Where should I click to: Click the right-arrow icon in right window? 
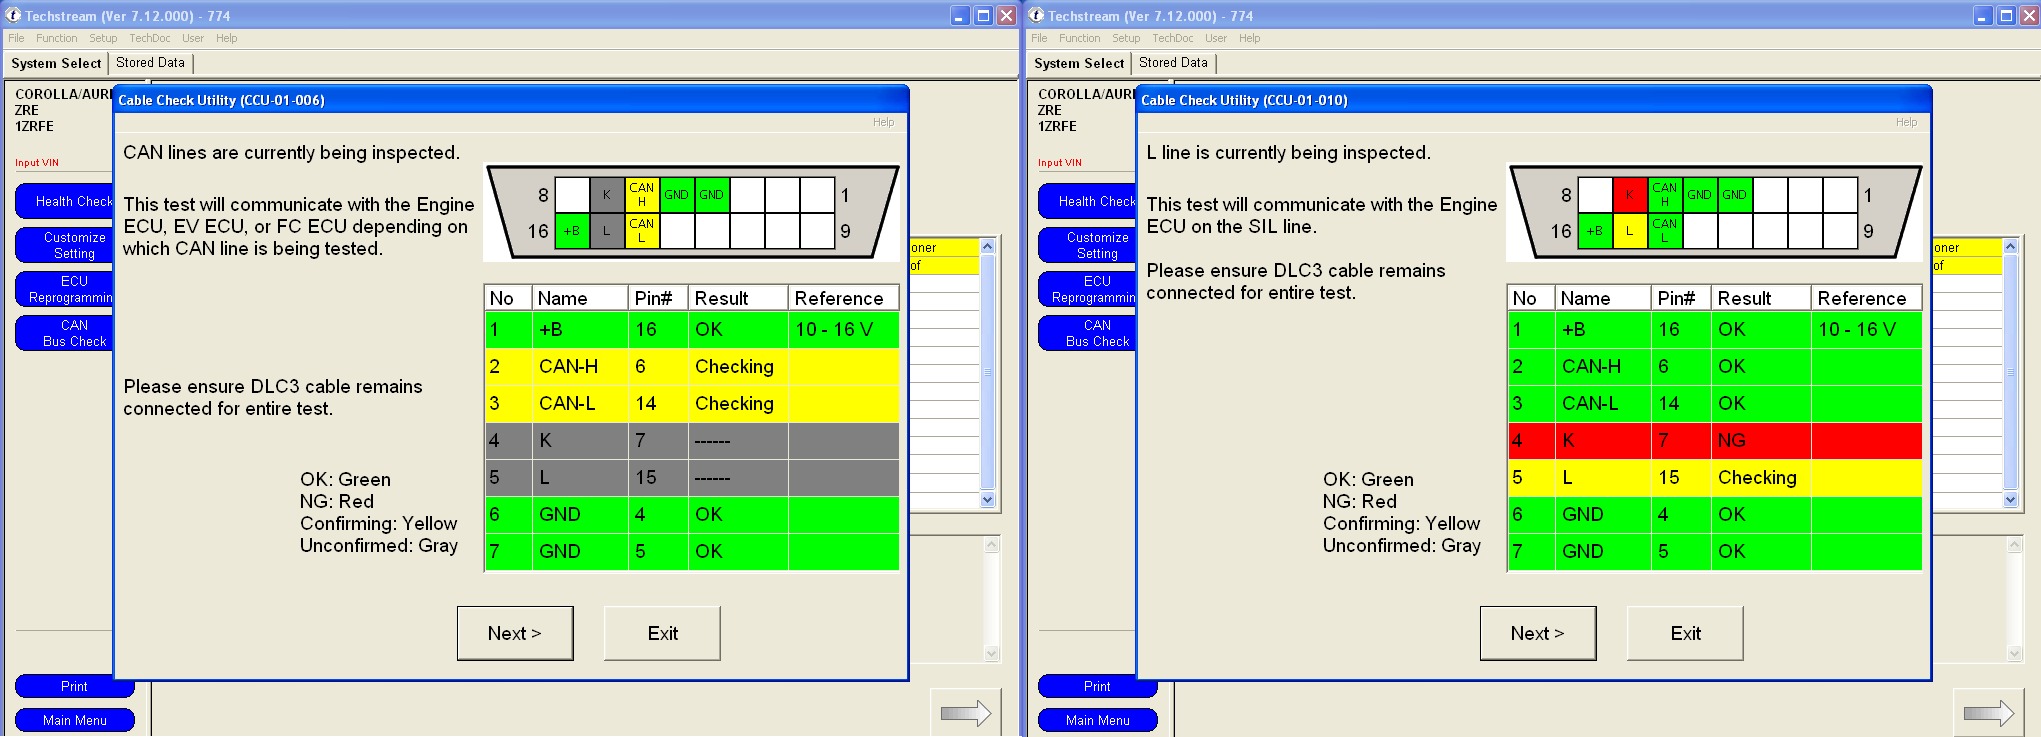click(1988, 712)
